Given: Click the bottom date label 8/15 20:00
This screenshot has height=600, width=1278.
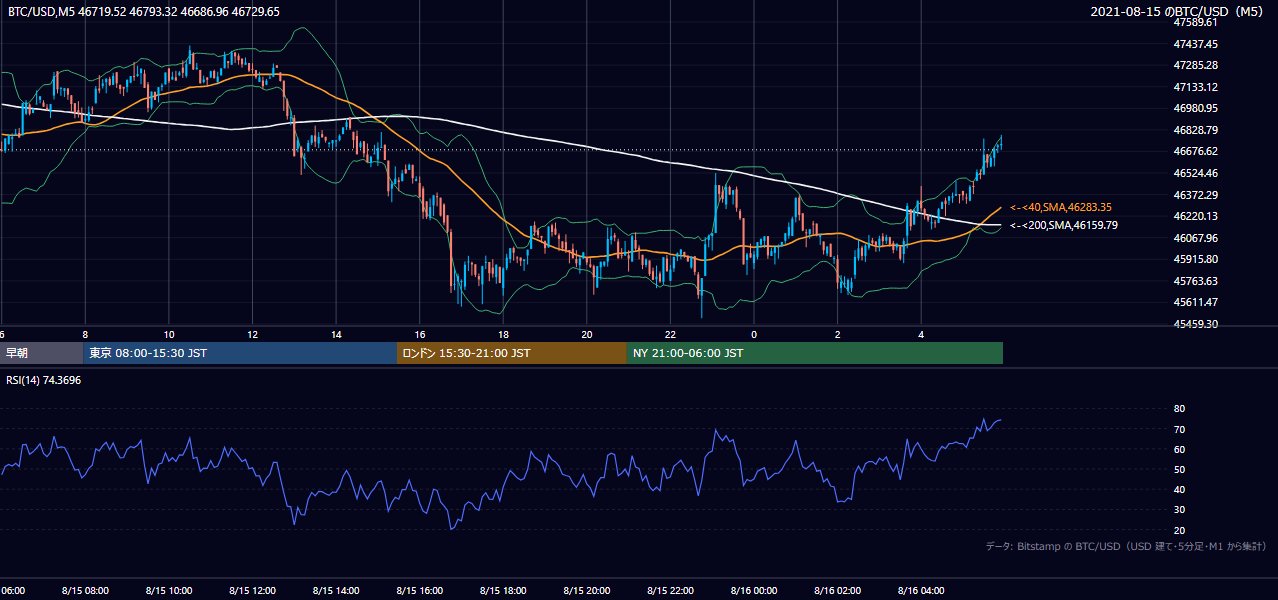Looking at the screenshot, I should (x=587, y=591).
